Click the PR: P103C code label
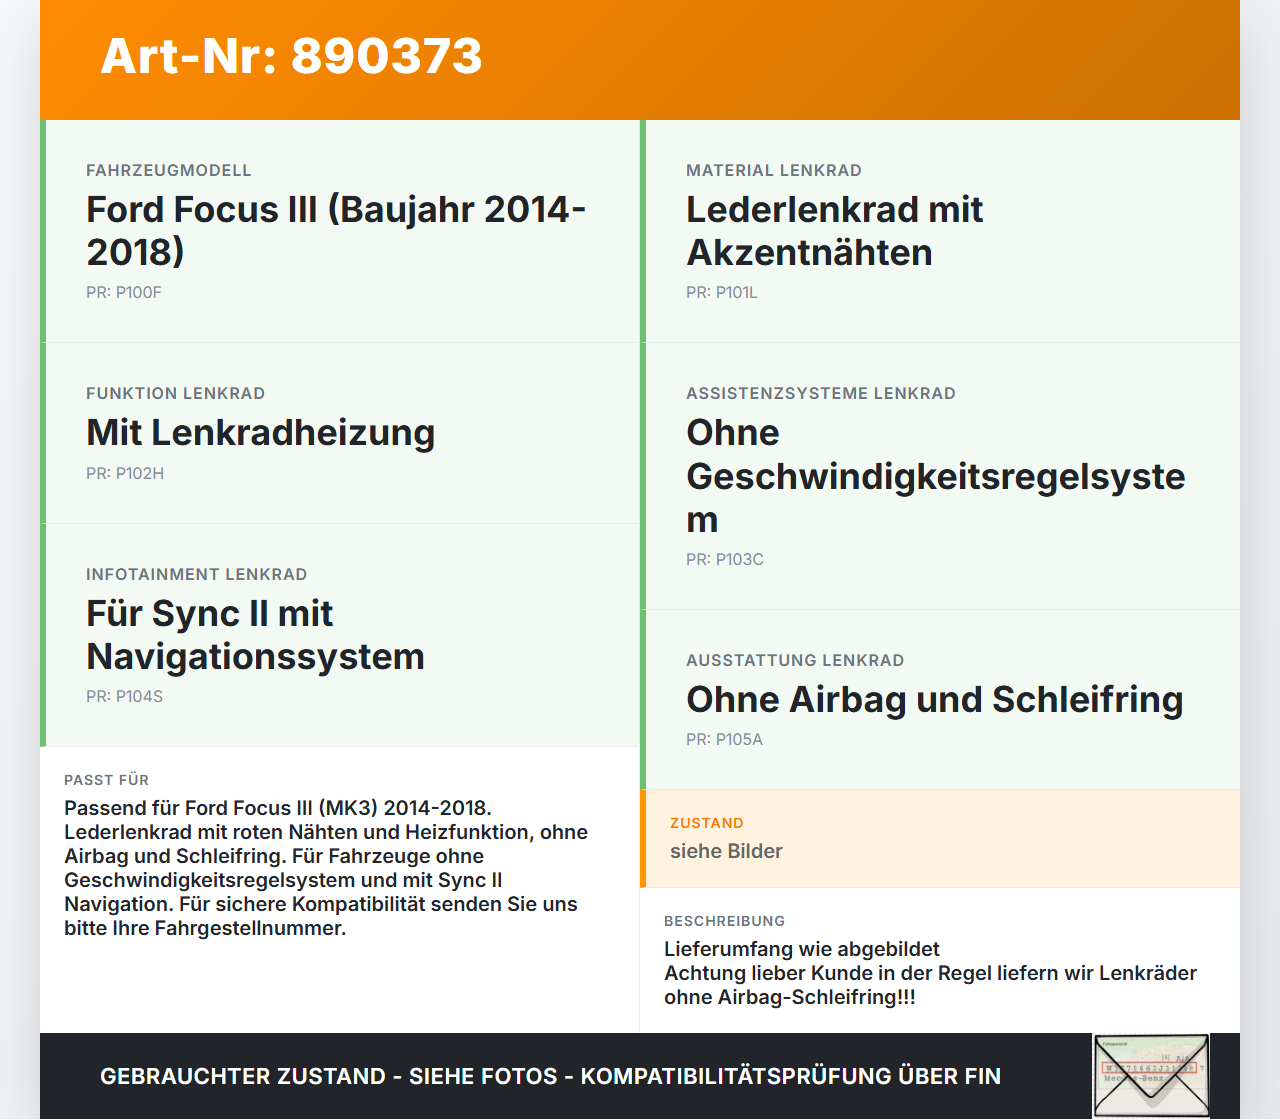The width and height of the screenshot is (1280, 1120). point(724,560)
